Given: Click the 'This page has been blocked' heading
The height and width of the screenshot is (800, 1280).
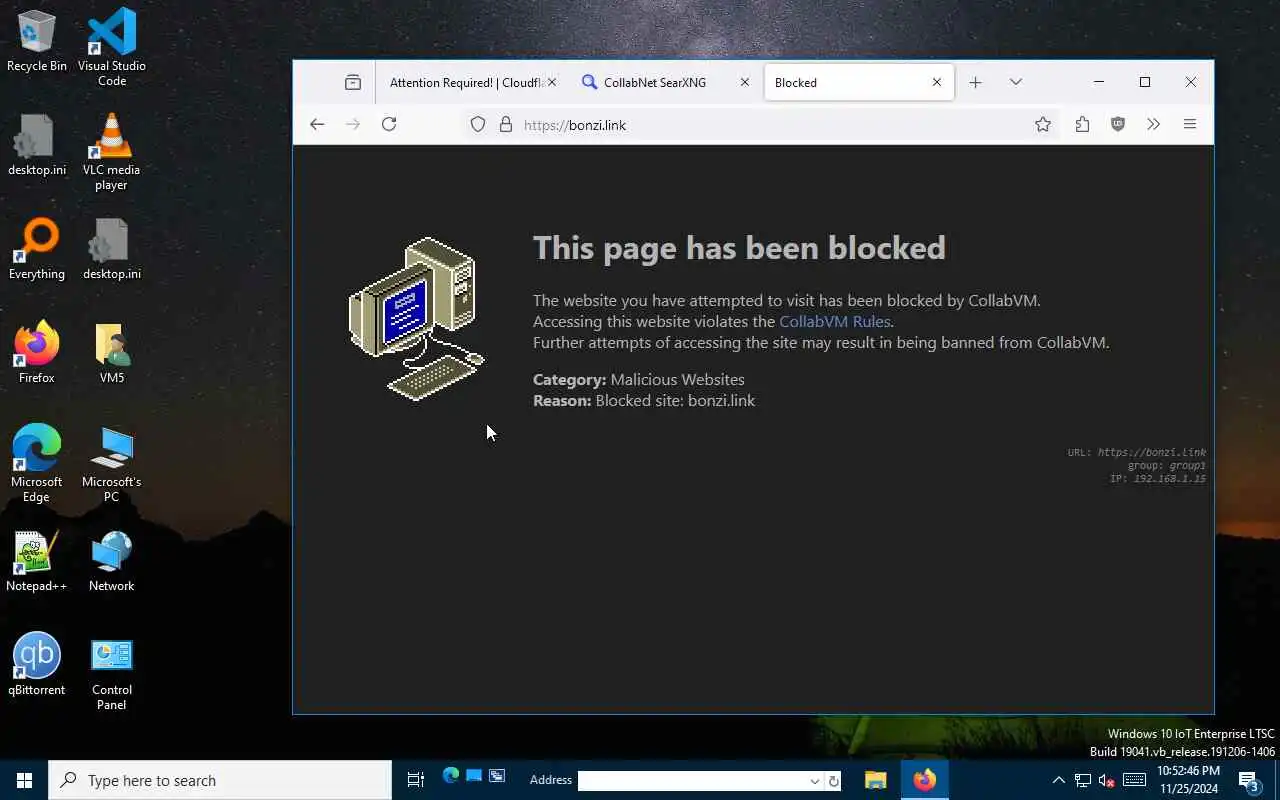Looking at the screenshot, I should point(739,248).
